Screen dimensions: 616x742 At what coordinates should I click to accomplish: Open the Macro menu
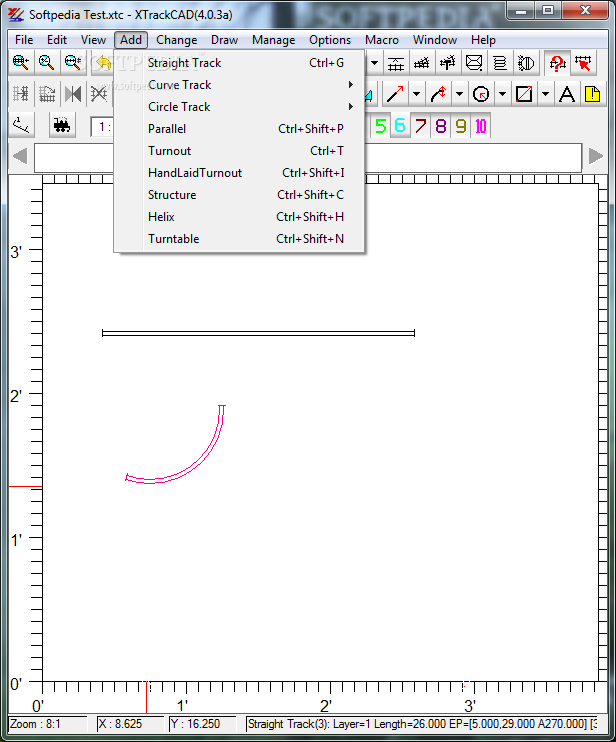pos(382,40)
